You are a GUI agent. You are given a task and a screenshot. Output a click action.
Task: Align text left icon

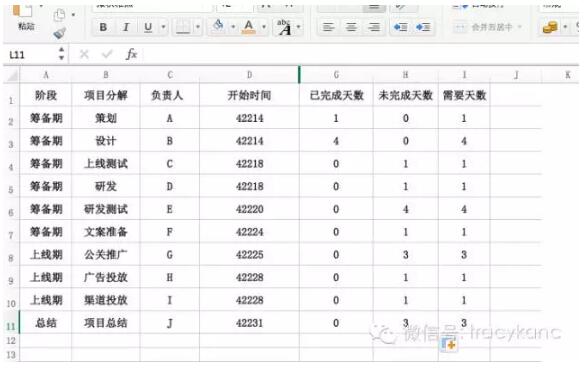328,27
